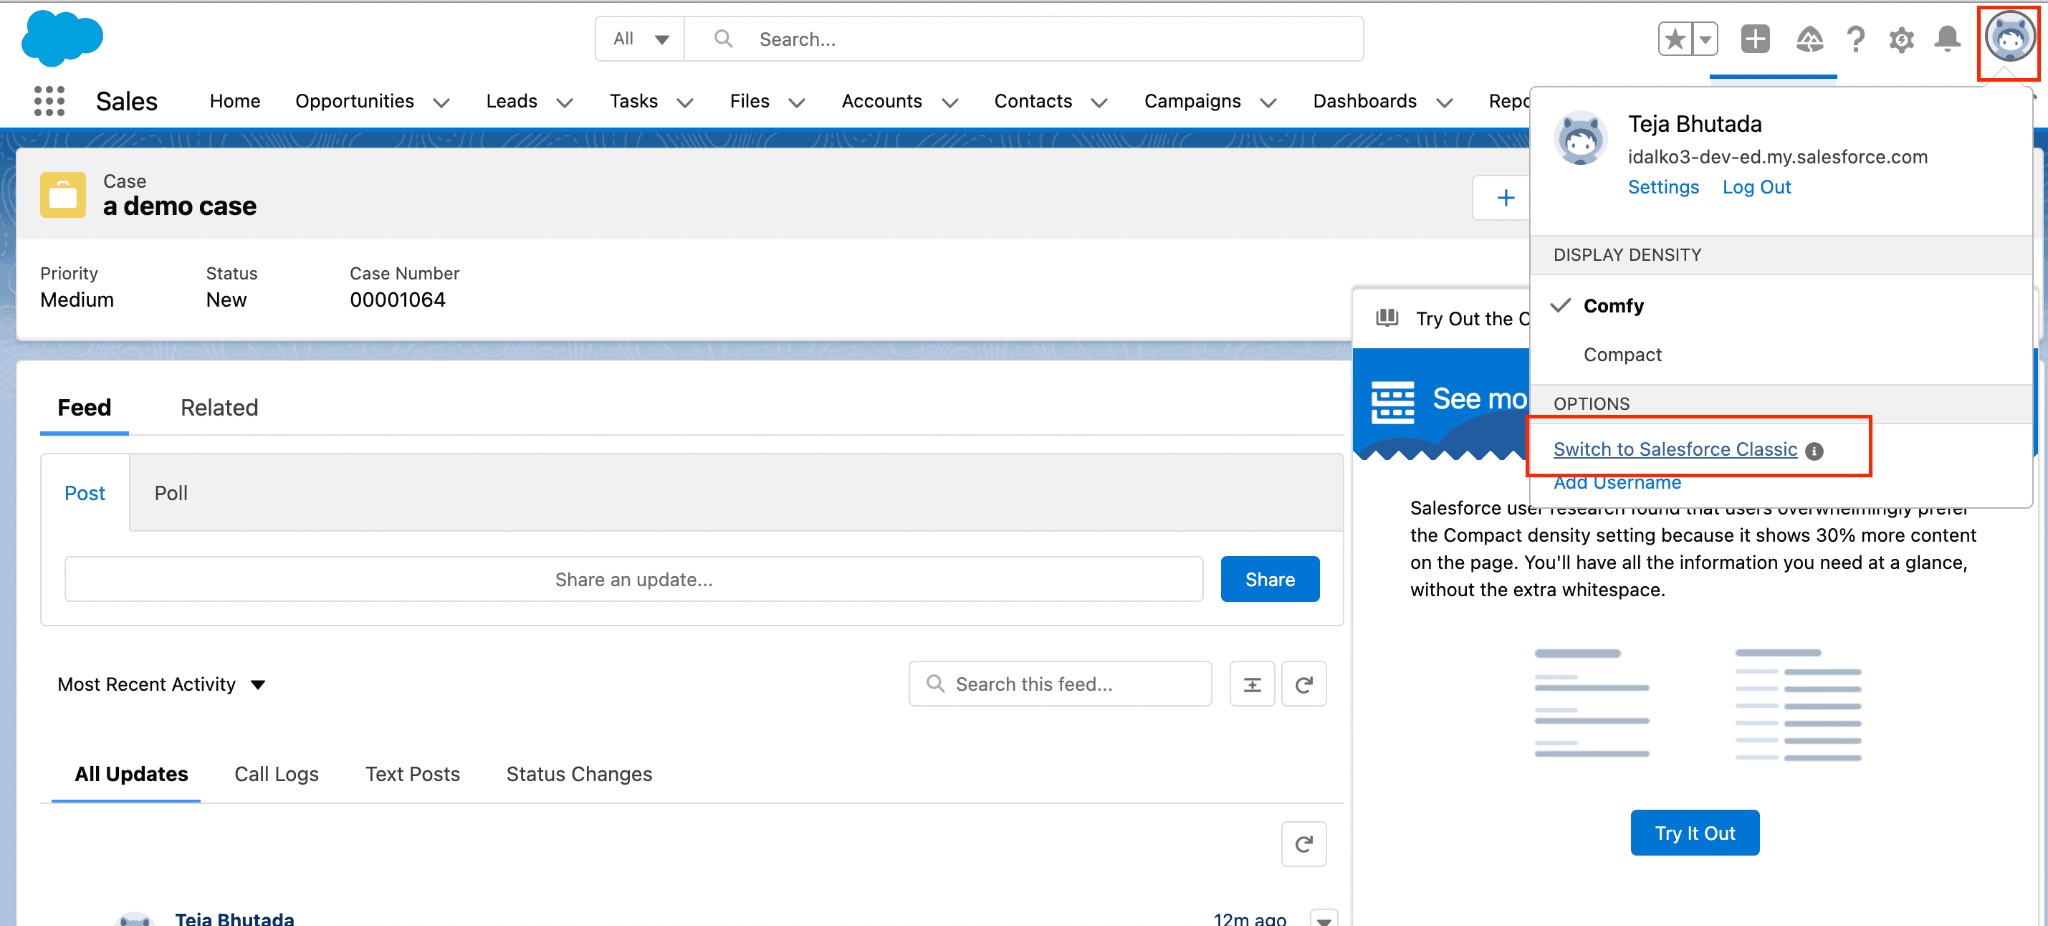Open the All search scope dropdown
This screenshot has width=2048, height=926.
pyautogui.click(x=640, y=39)
